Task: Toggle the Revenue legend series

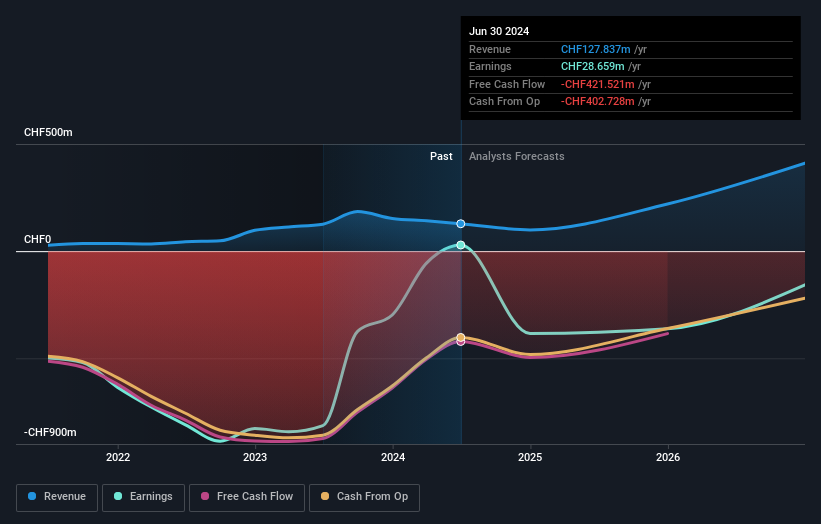Action: pyautogui.click(x=57, y=497)
